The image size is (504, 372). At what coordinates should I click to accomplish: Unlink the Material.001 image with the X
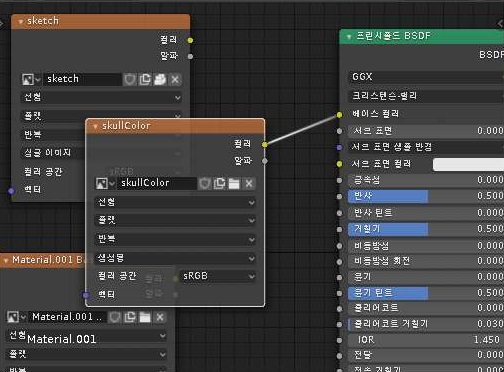(x=160, y=317)
